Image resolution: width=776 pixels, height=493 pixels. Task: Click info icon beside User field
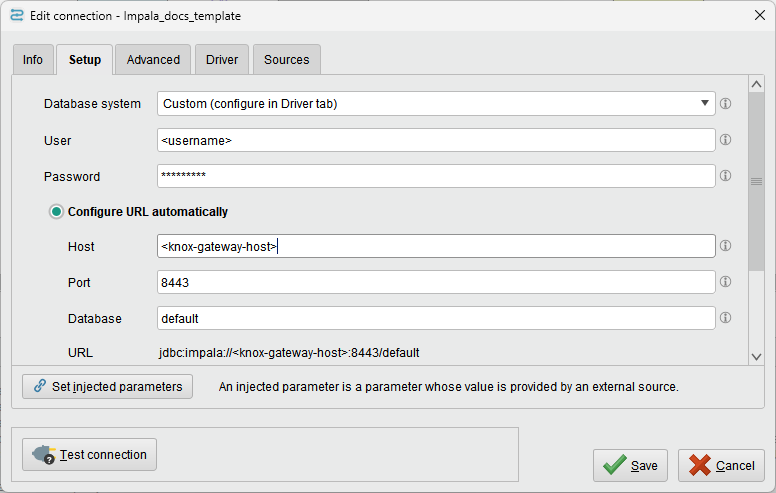tap(726, 140)
